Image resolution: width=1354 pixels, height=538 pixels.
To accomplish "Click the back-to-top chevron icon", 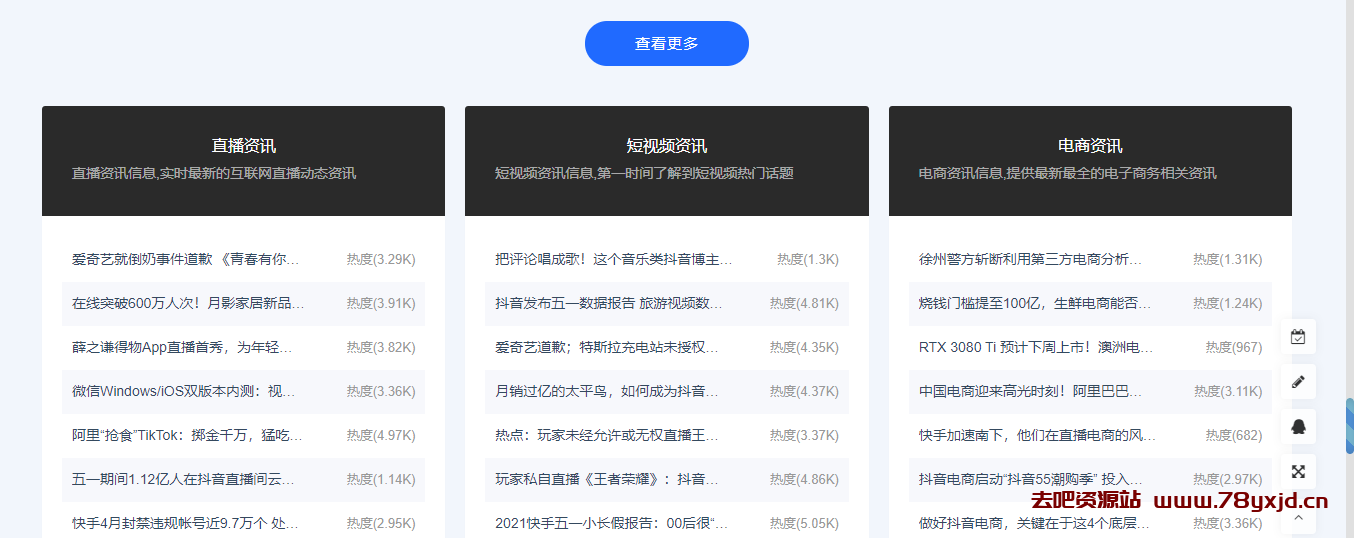I will click(x=1298, y=518).
